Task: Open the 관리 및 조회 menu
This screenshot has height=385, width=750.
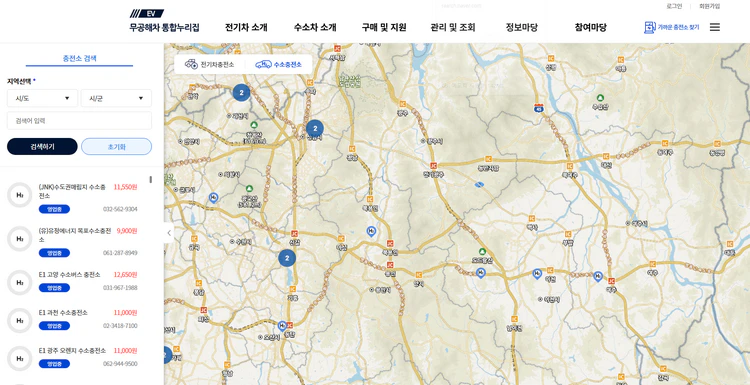Action: (x=453, y=27)
